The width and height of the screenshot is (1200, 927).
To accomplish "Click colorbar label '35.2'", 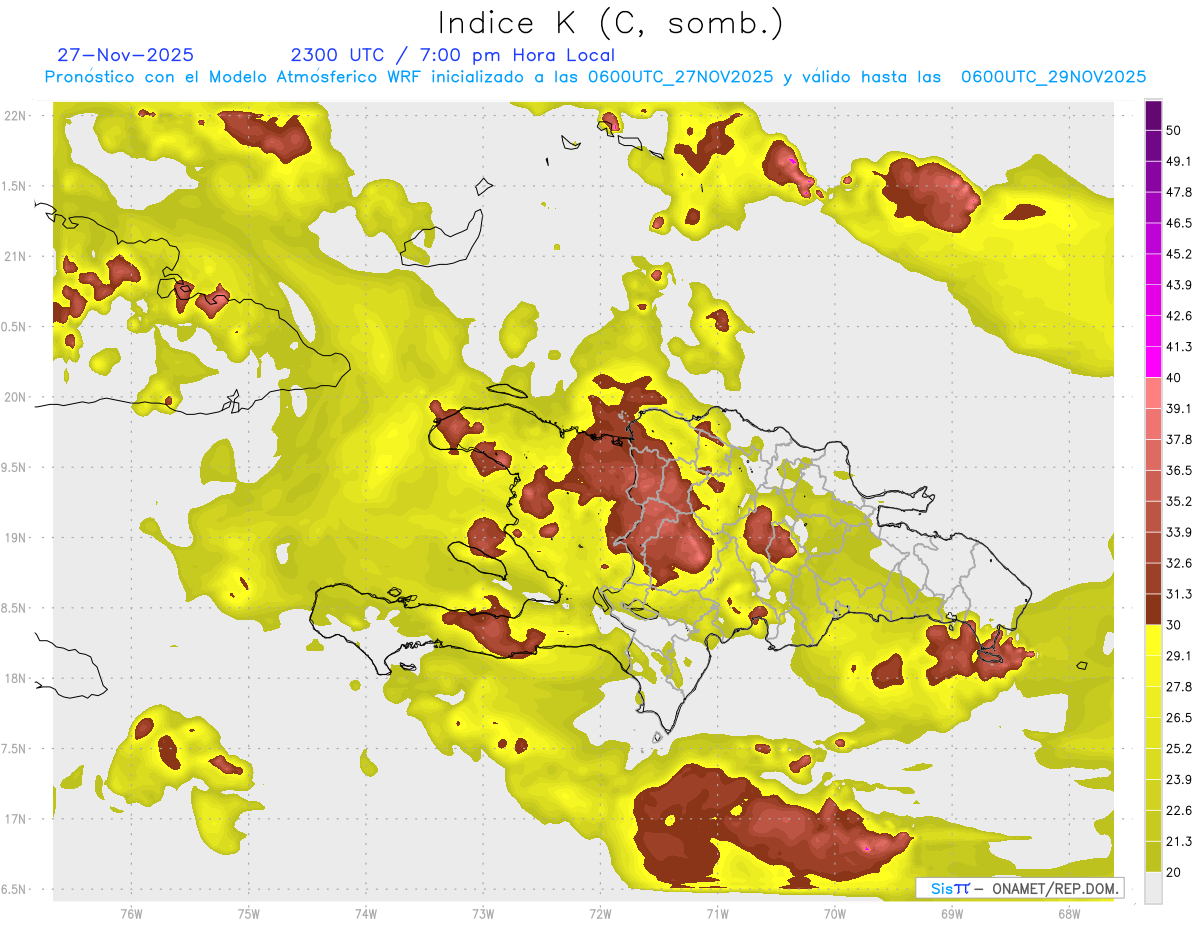I will coord(1179,501).
